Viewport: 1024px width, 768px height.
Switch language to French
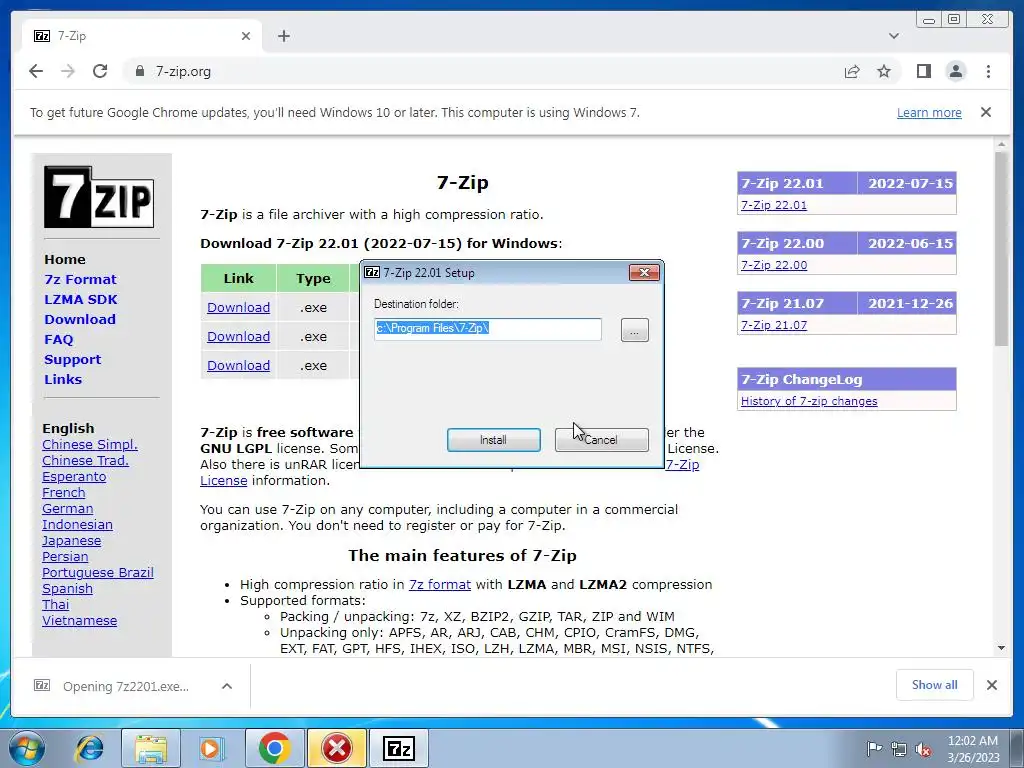(63, 492)
